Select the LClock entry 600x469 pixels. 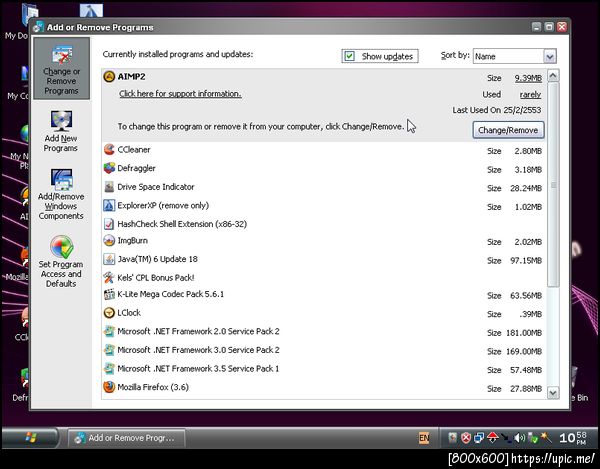[324, 313]
